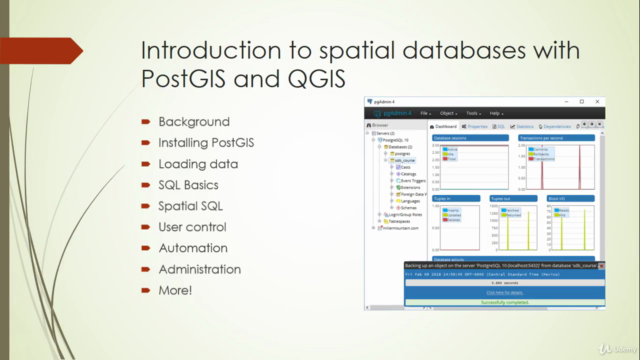640x360 pixels.
Task: Collapse the Databases (2) tree node
Action: tap(380, 147)
